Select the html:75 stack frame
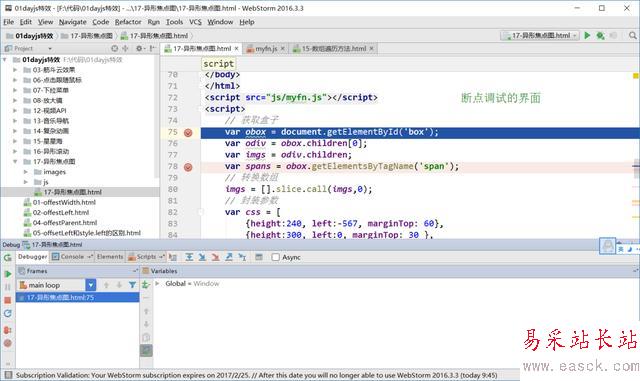 point(78,297)
